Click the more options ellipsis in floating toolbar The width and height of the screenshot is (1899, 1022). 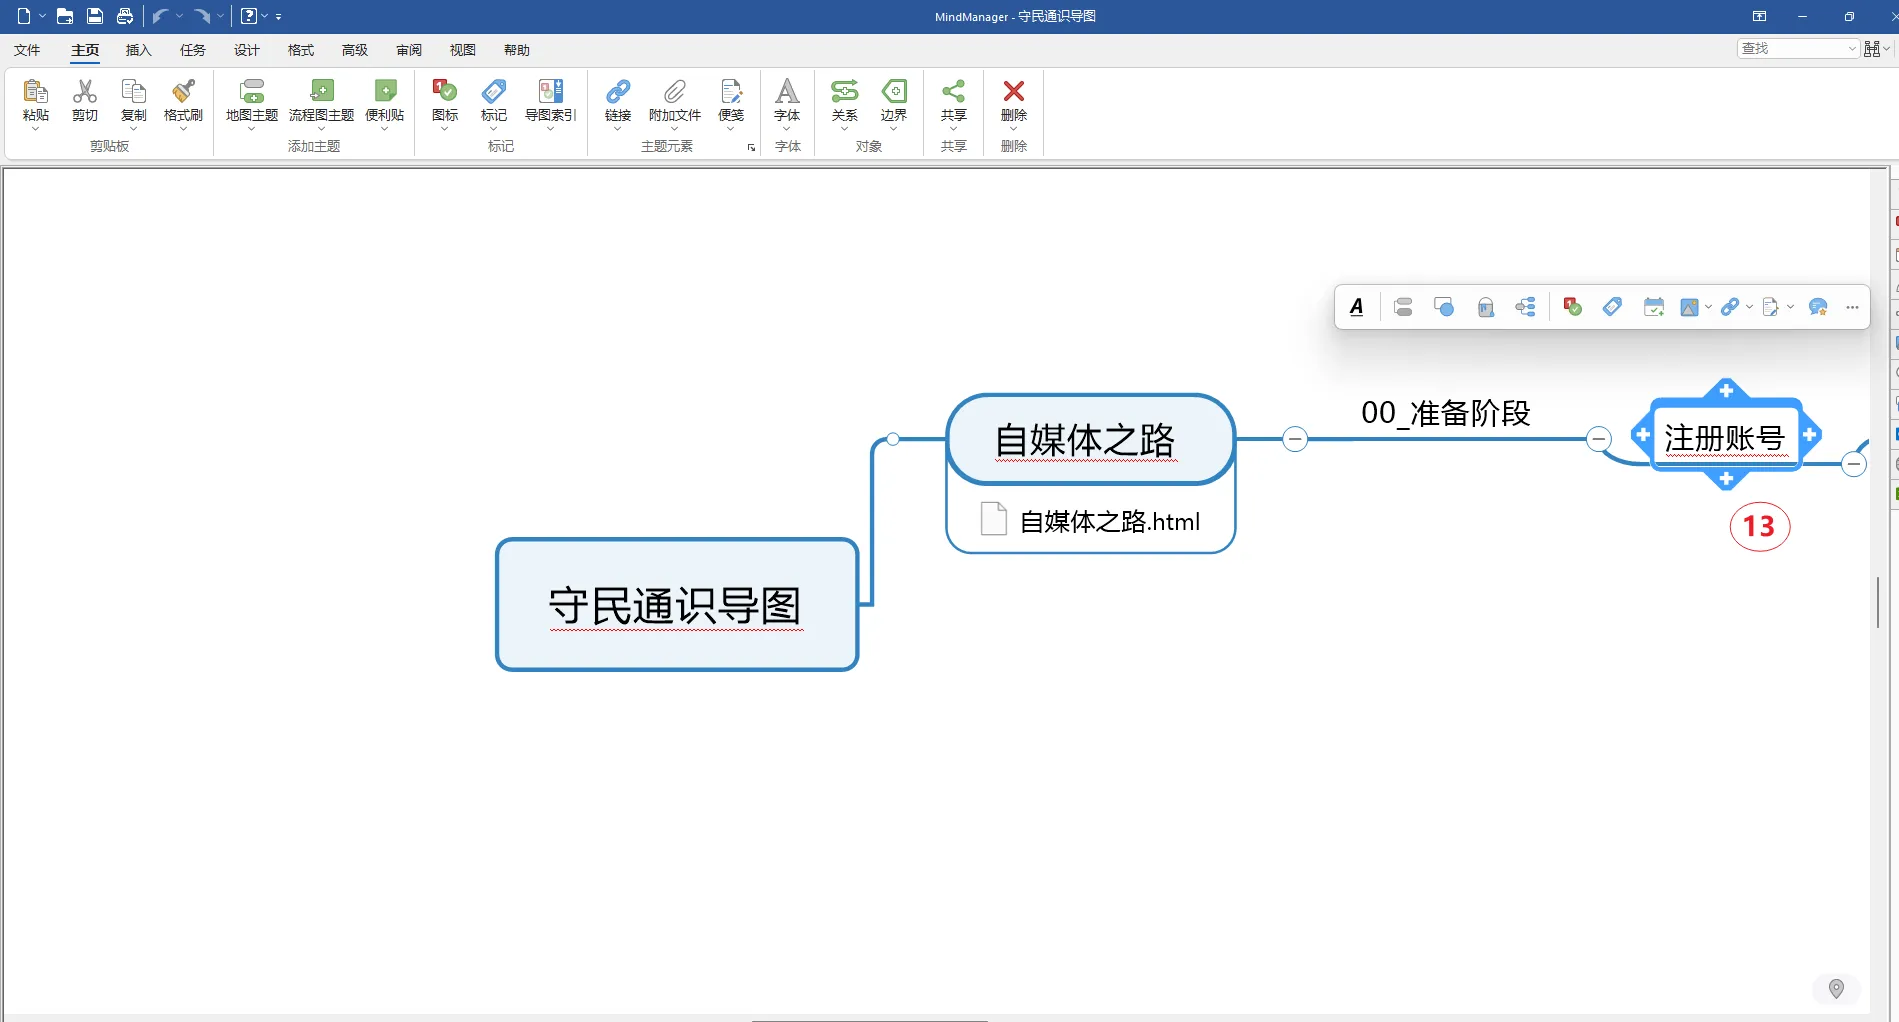(x=1852, y=307)
